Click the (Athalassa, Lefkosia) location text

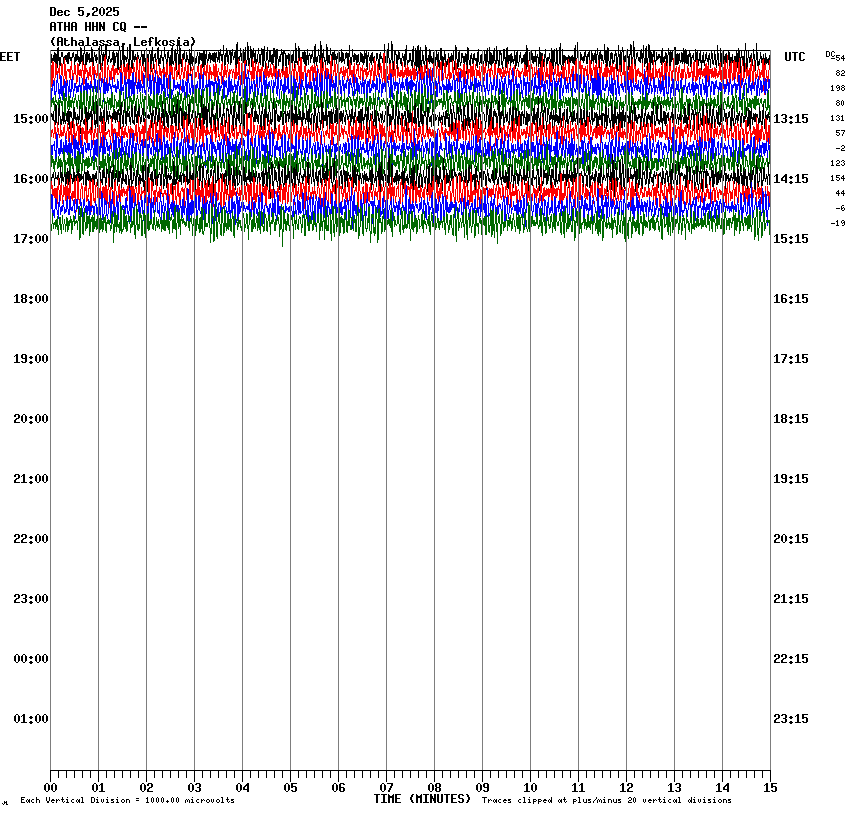point(122,42)
